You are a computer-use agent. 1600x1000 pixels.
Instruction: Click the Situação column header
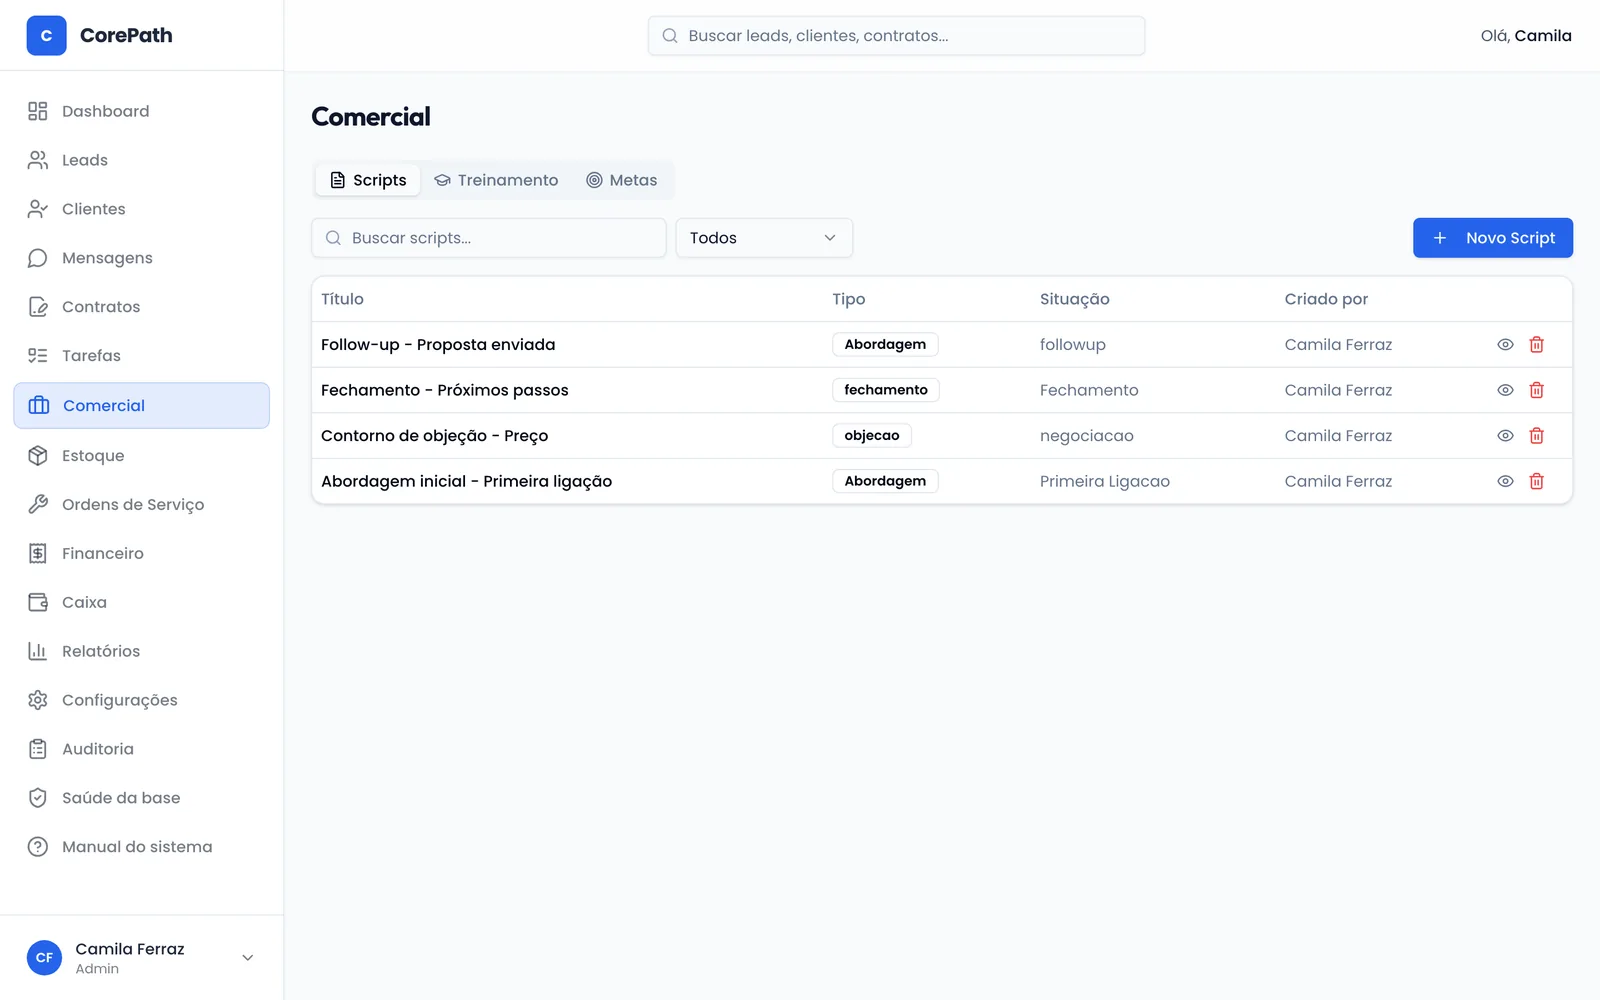click(x=1075, y=299)
